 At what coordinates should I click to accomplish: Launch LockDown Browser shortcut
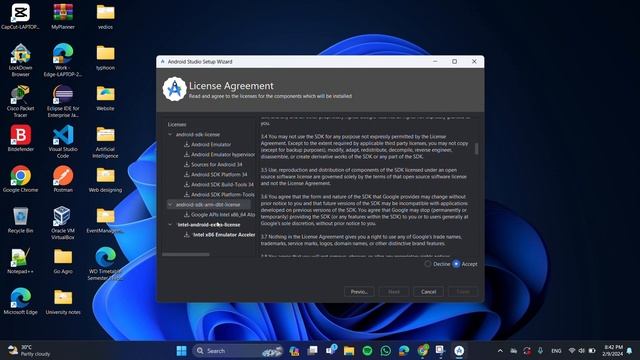point(20,60)
